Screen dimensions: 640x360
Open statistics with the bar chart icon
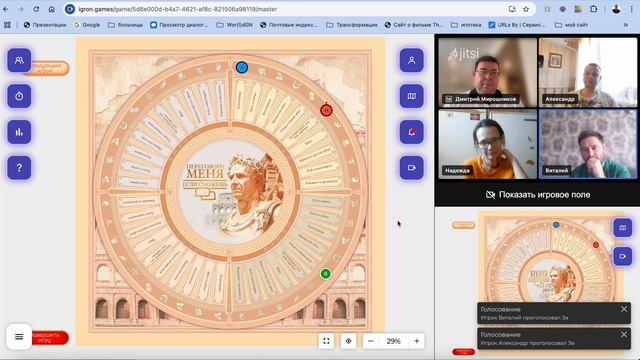pyautogui.click(x=19, y=132)
